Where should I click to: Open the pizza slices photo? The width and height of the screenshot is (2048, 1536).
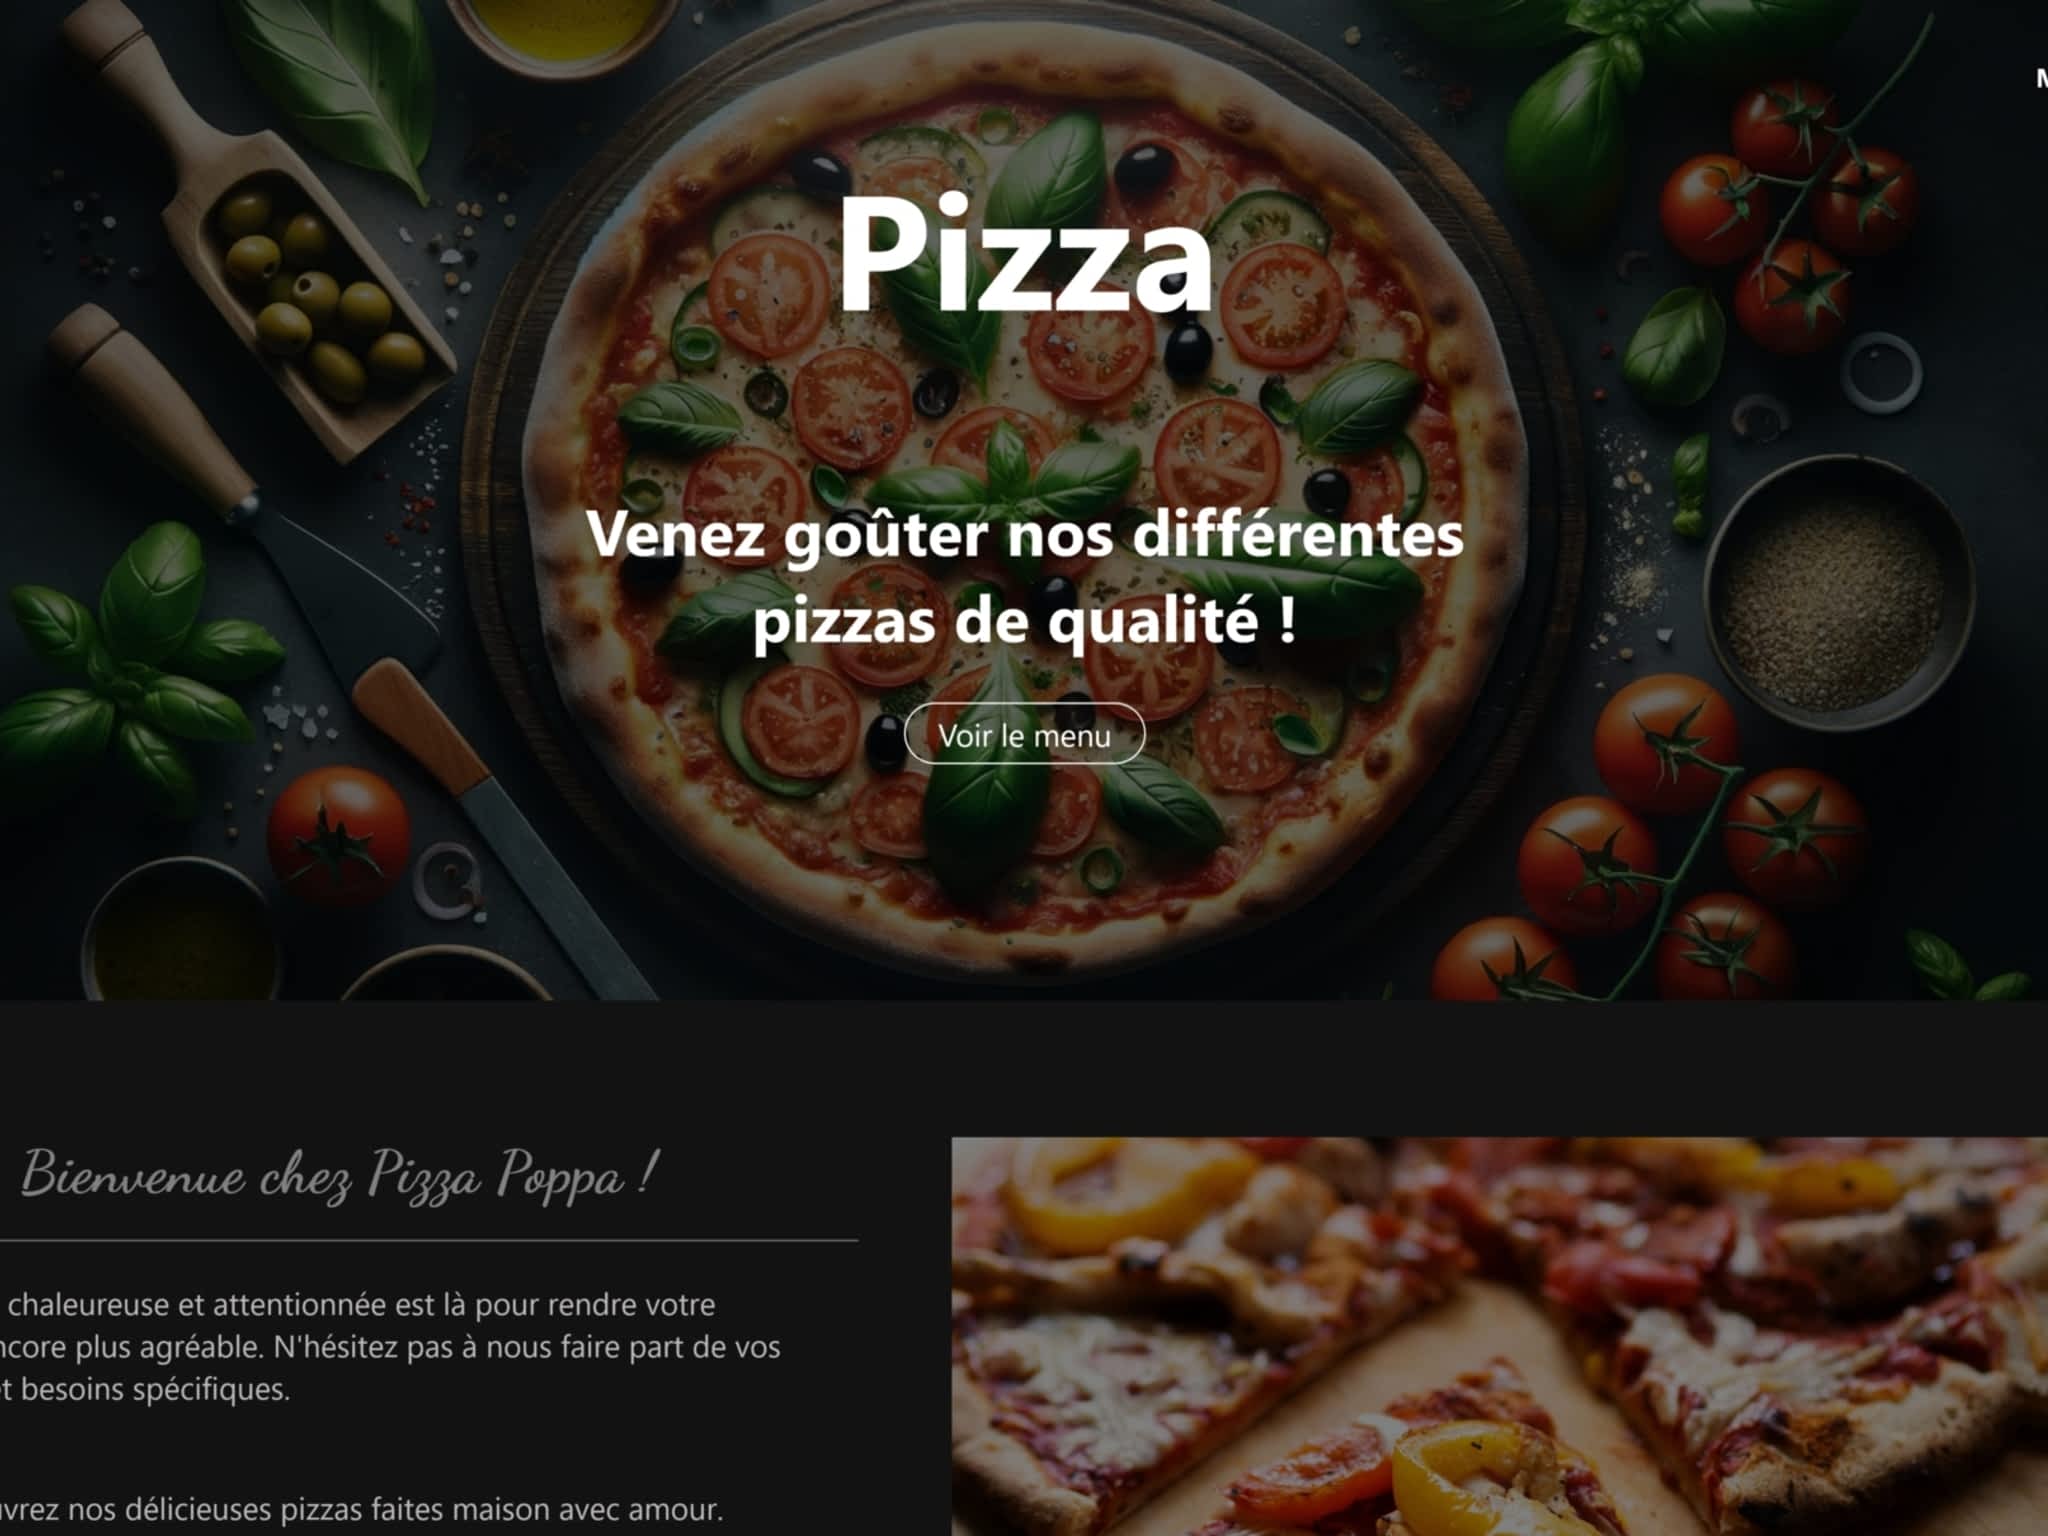[1499, 1336]
